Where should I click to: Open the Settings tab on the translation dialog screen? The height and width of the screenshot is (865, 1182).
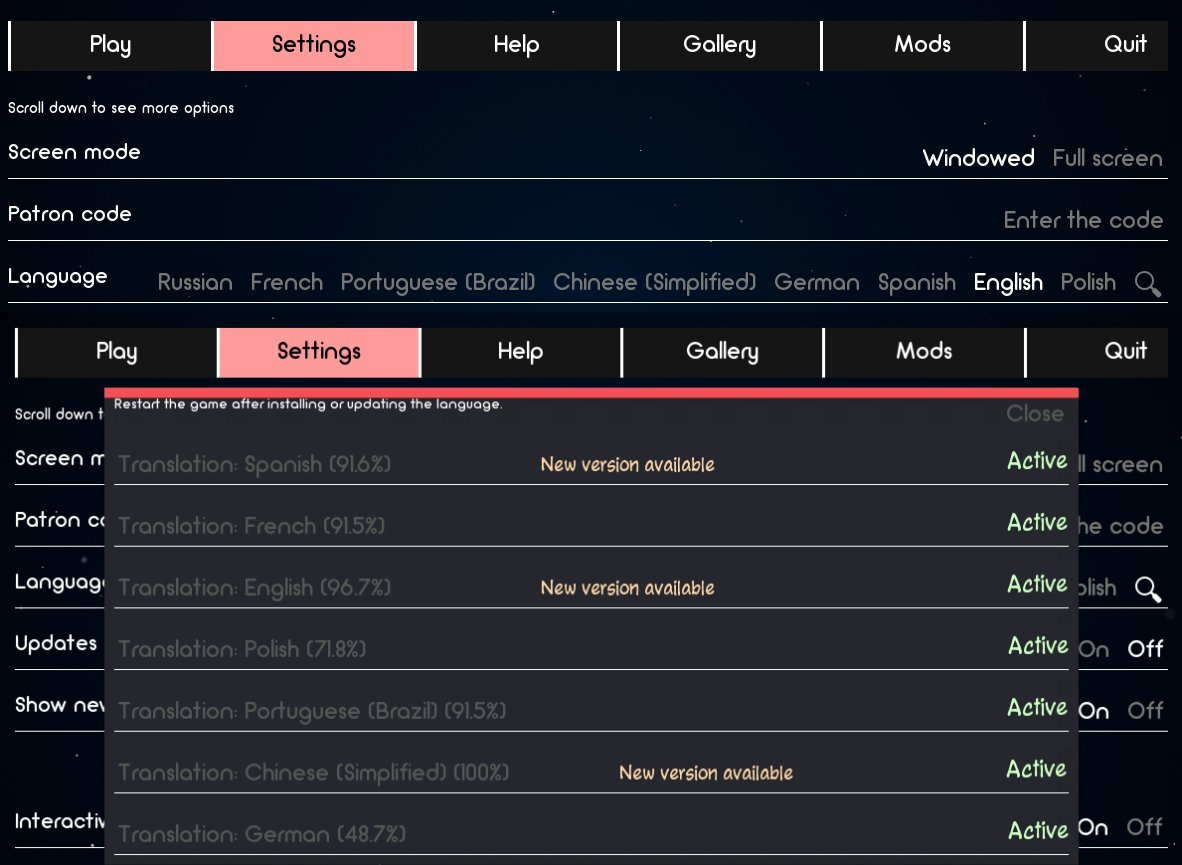pyautogui.click(x=319, y=352)
